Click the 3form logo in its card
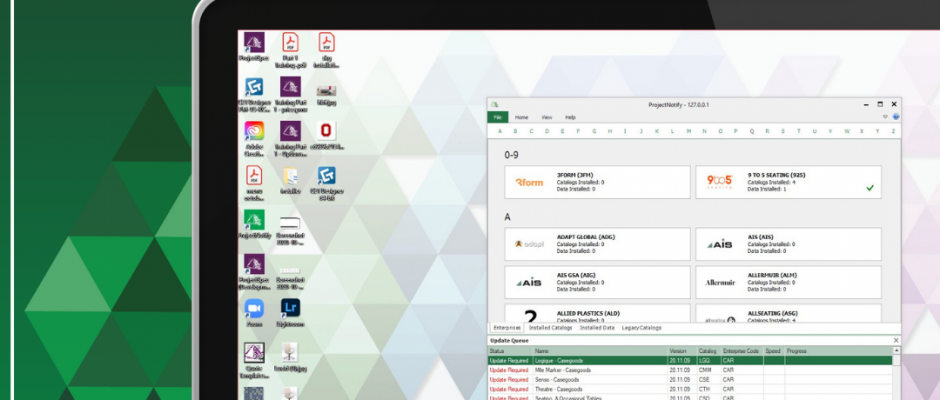 click(x=529, y=182)
